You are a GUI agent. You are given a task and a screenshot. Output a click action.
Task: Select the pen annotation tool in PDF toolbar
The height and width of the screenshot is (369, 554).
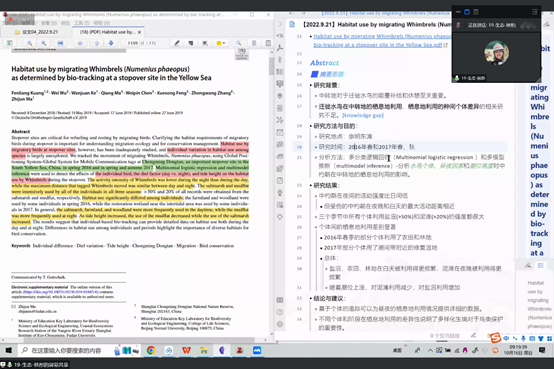(x=177, y=43)
